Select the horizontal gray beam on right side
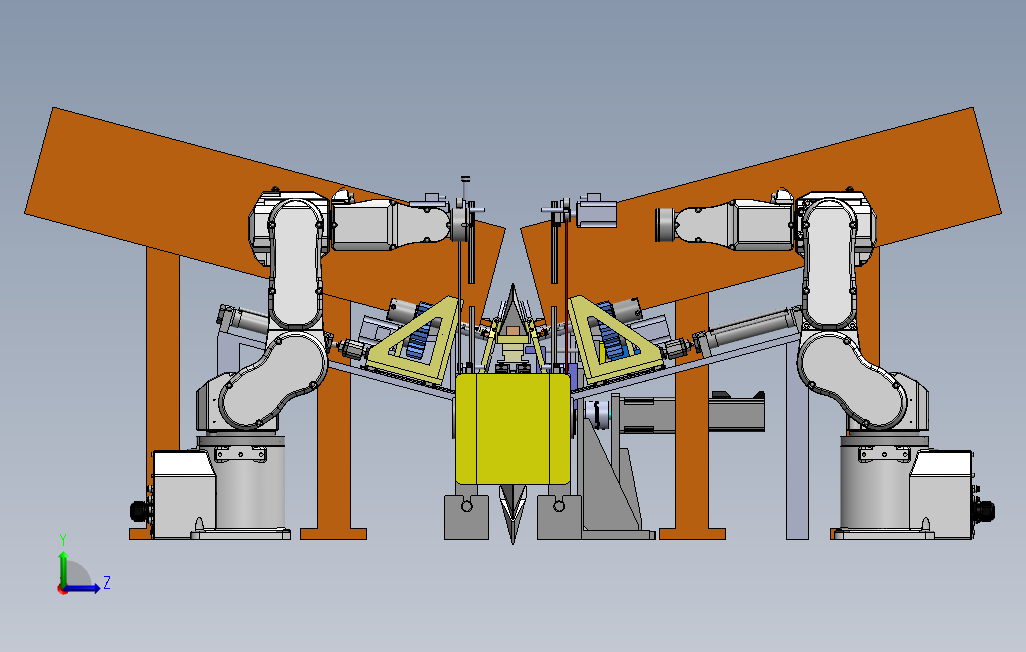Viewport: 1026px width, 652px height. click(x=692, y=414)
